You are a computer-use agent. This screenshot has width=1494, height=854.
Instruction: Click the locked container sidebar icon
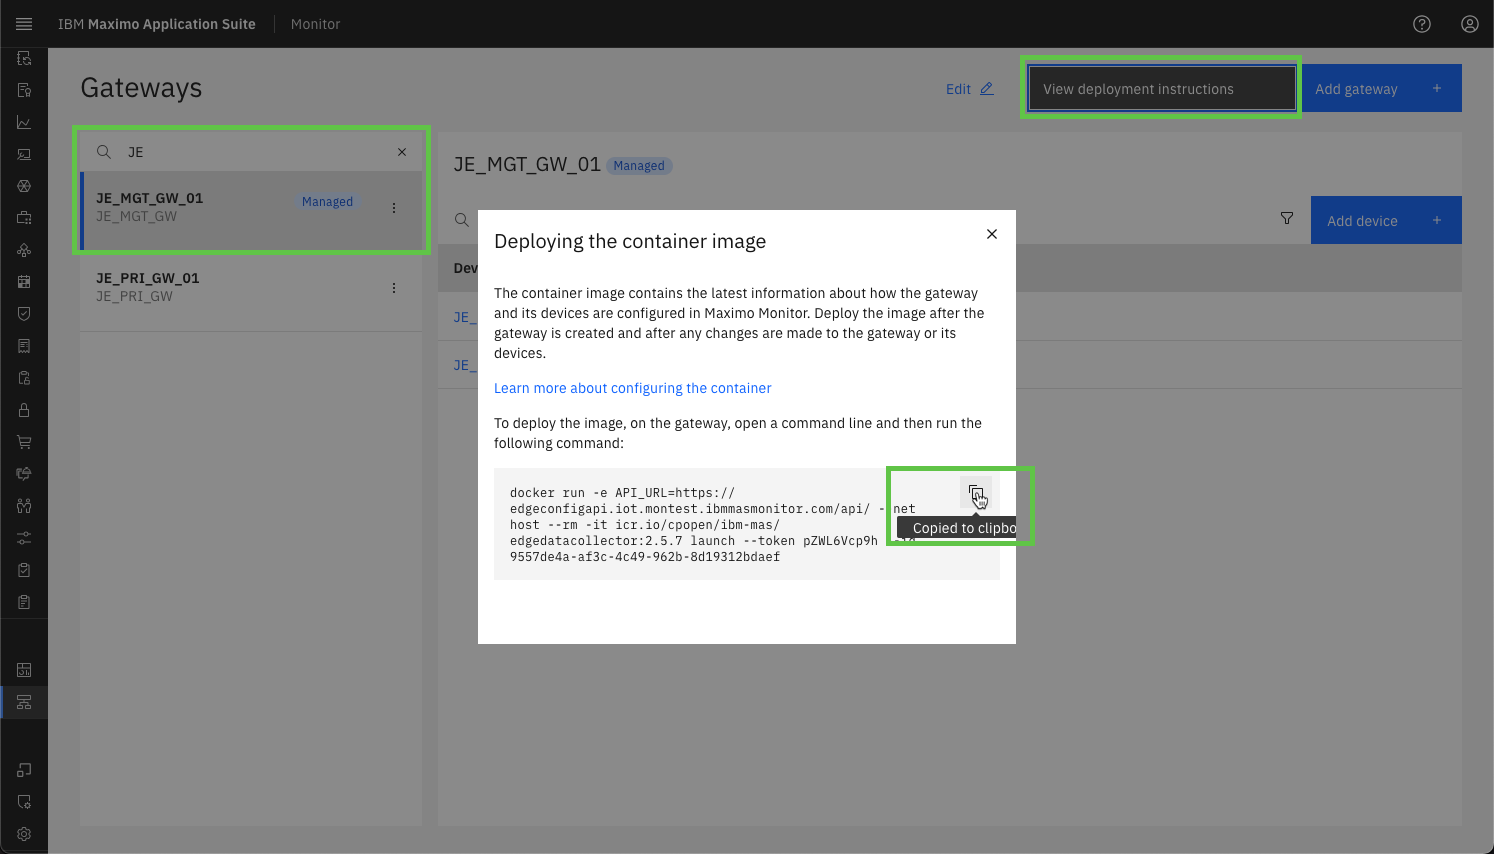point(24,378)
